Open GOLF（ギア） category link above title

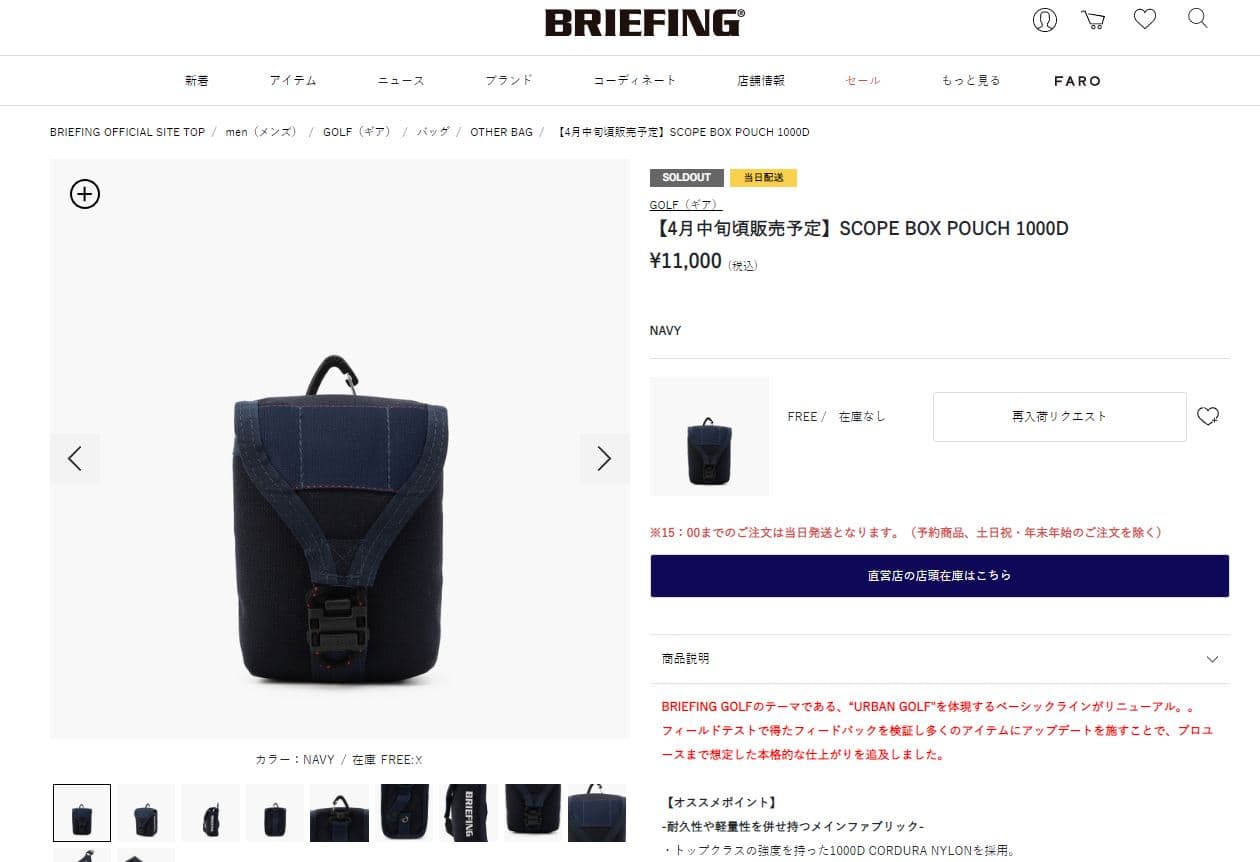click(x=685, y=205)
